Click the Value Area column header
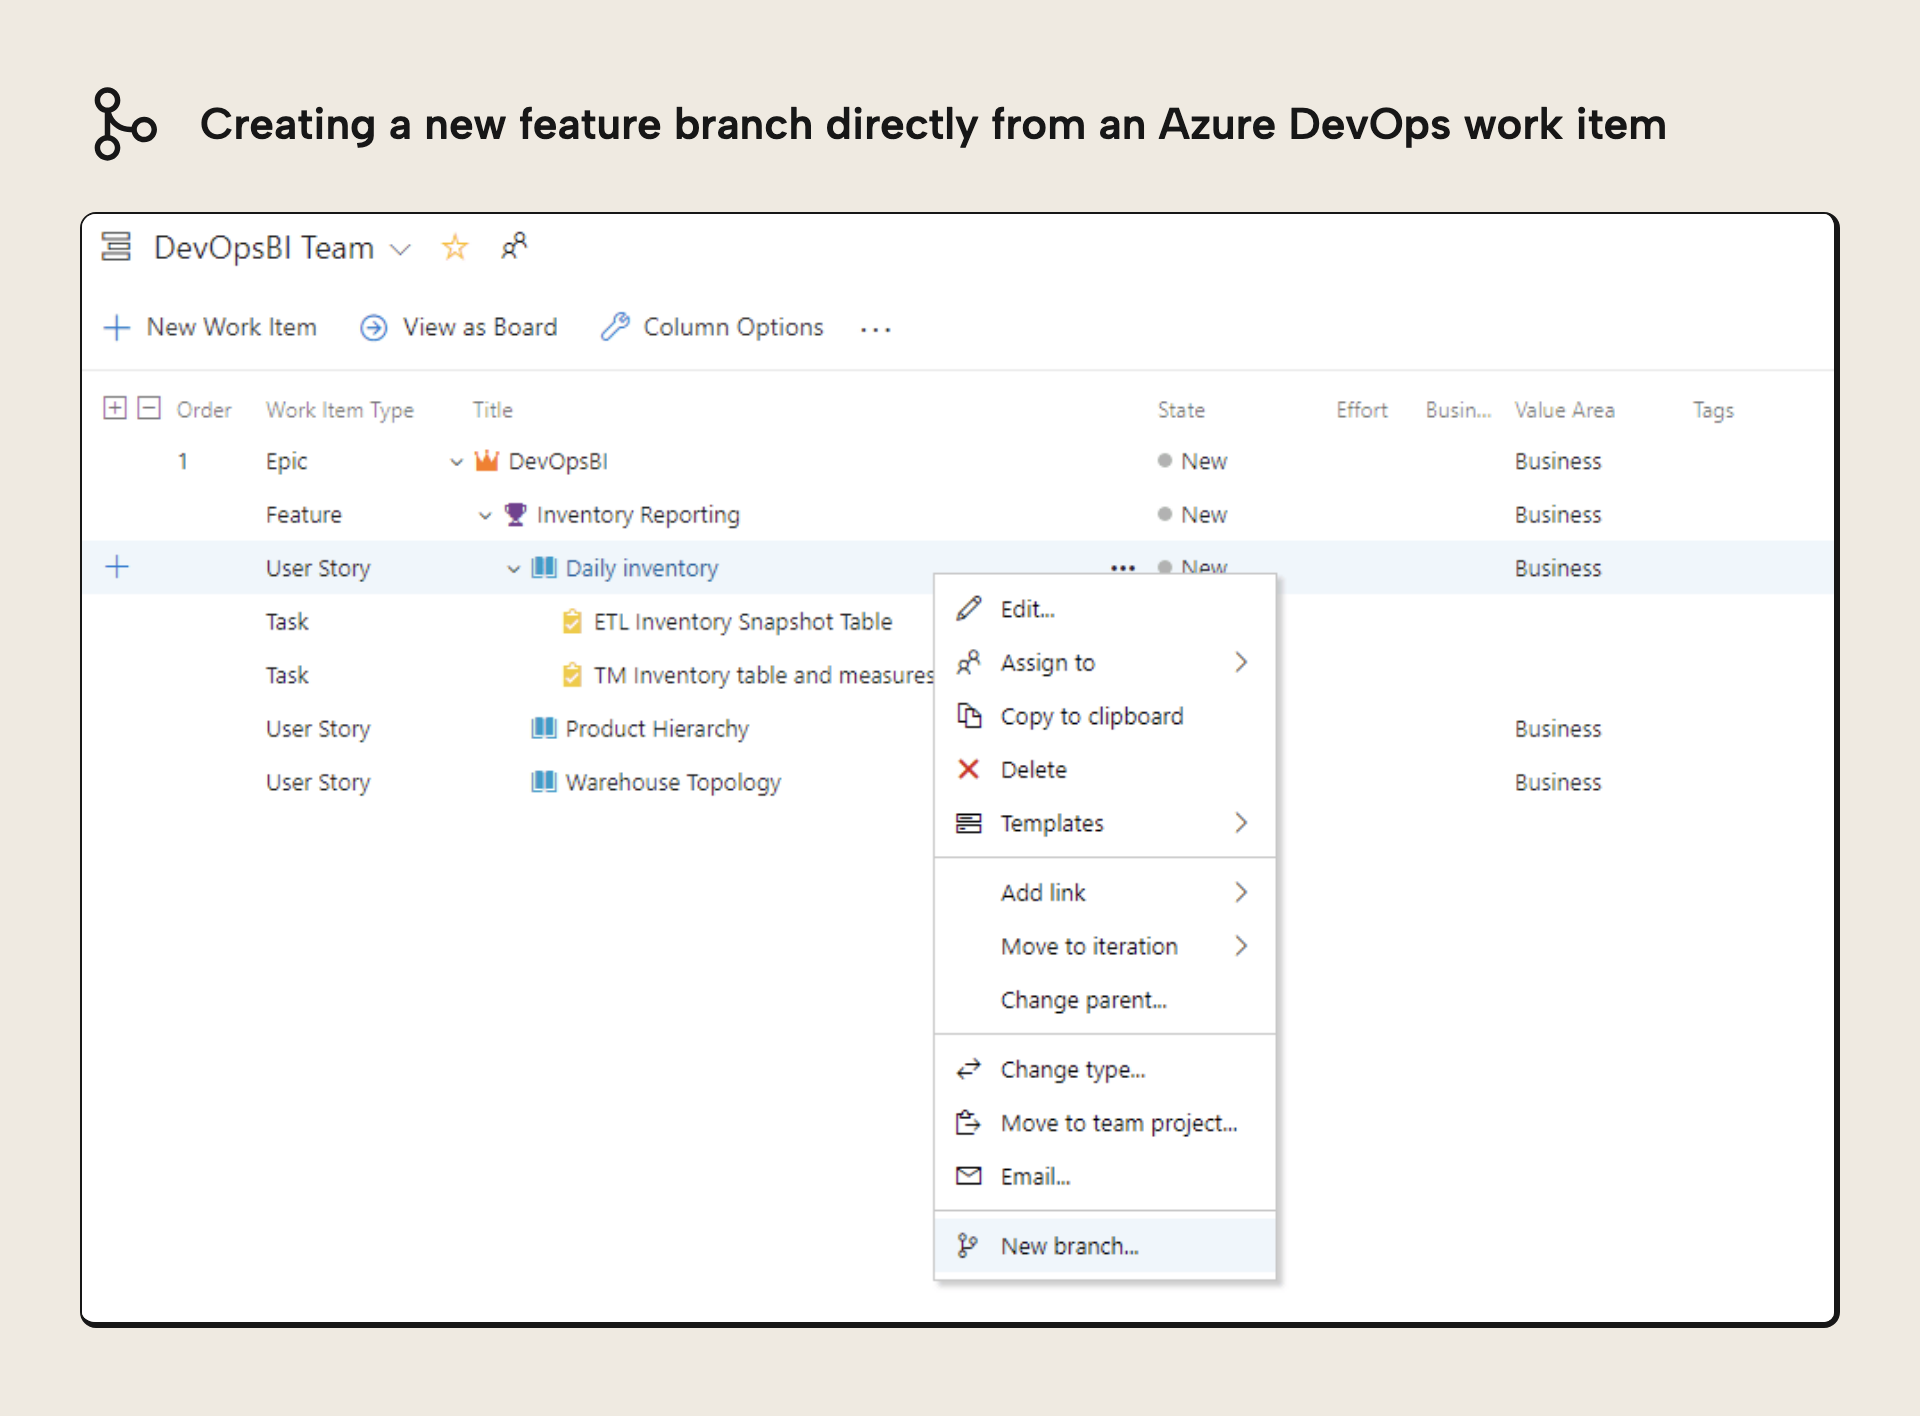1920x1416 pixels. pyautogui.click(x=1565, y=410)
